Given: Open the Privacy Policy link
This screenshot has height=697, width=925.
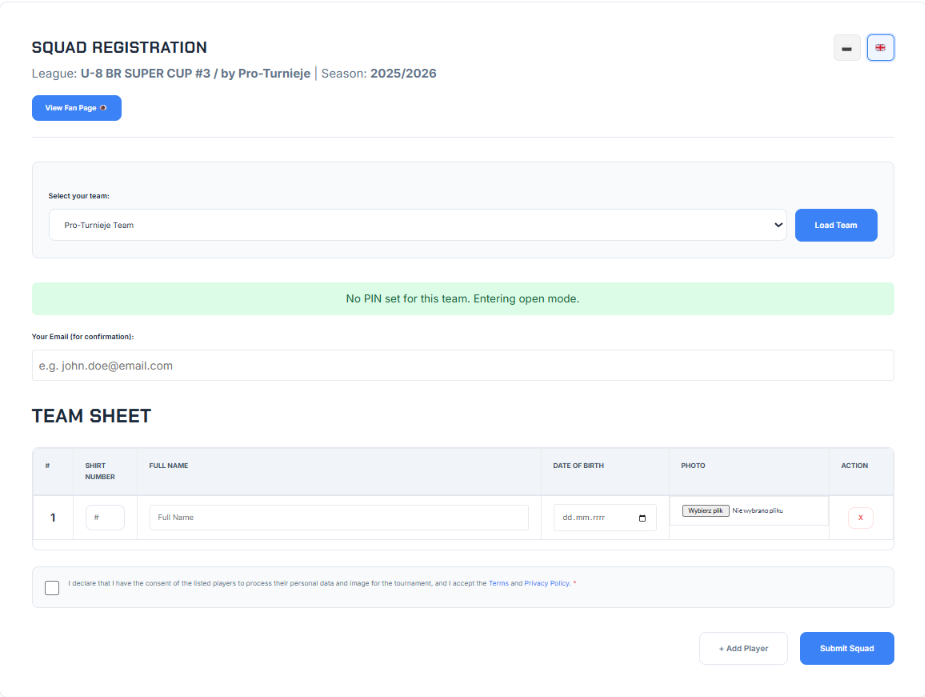Looking at the screenshot, I should [x=547, y=583].
